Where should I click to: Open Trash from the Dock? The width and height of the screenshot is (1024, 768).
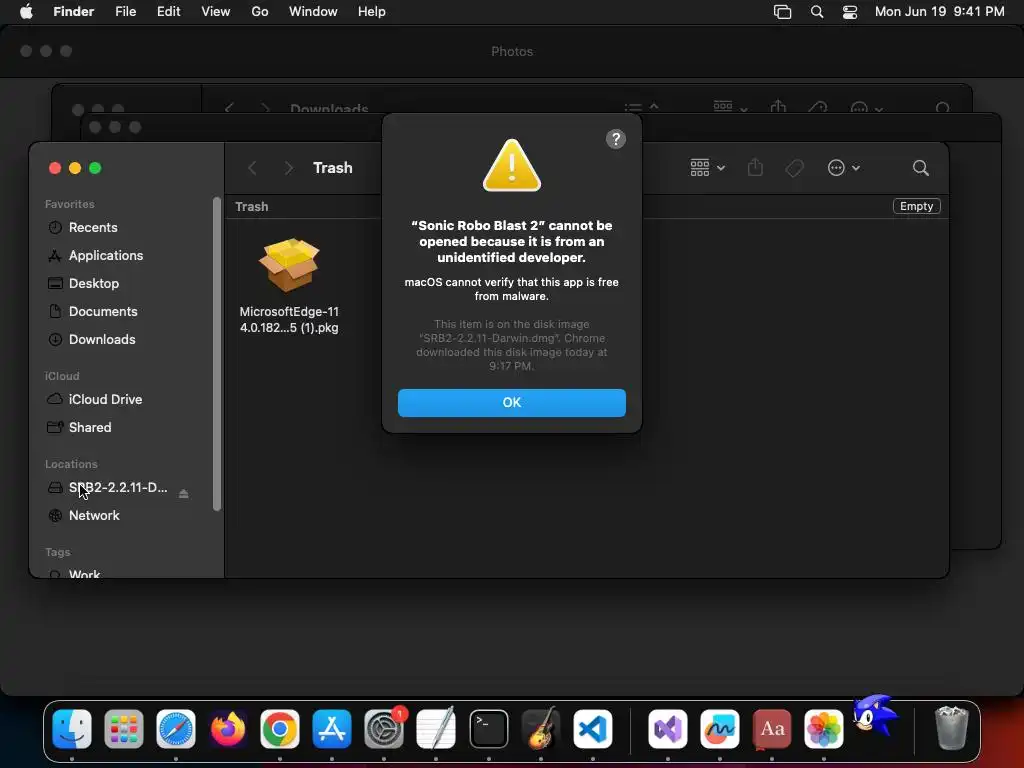tap(952, 729)
